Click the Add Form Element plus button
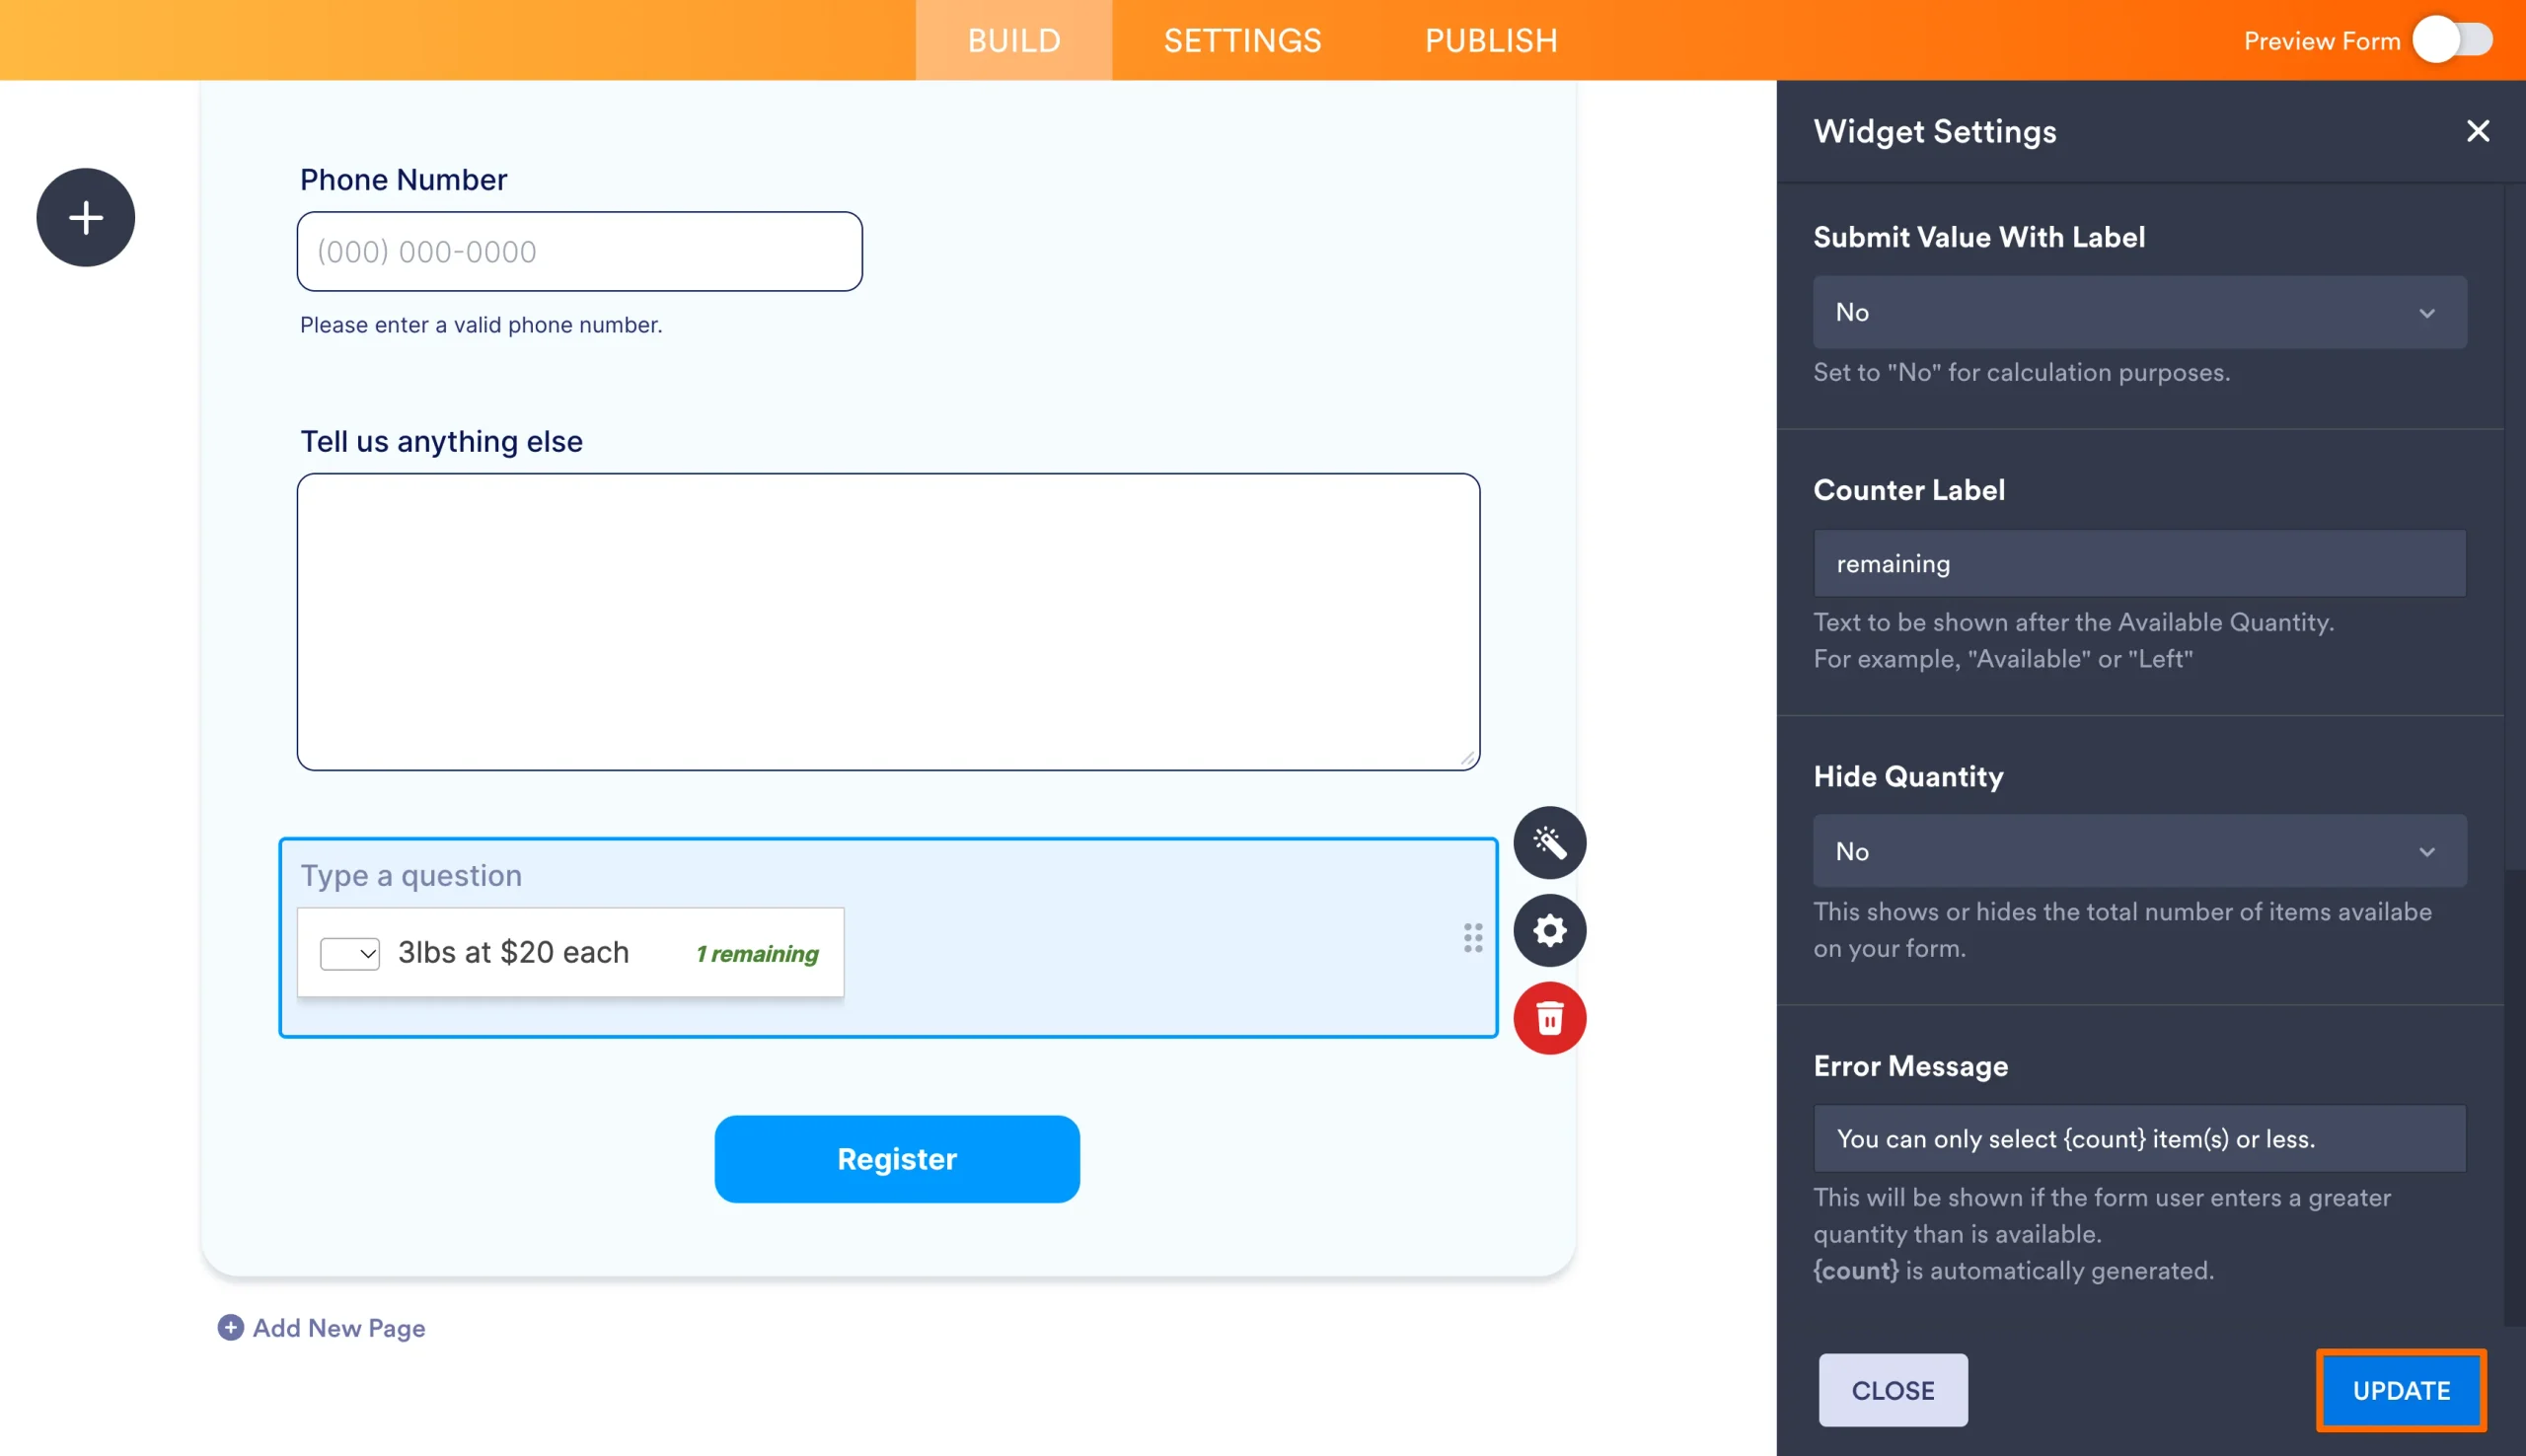Screen dimensions: 2526x1456 pos(86,217)
